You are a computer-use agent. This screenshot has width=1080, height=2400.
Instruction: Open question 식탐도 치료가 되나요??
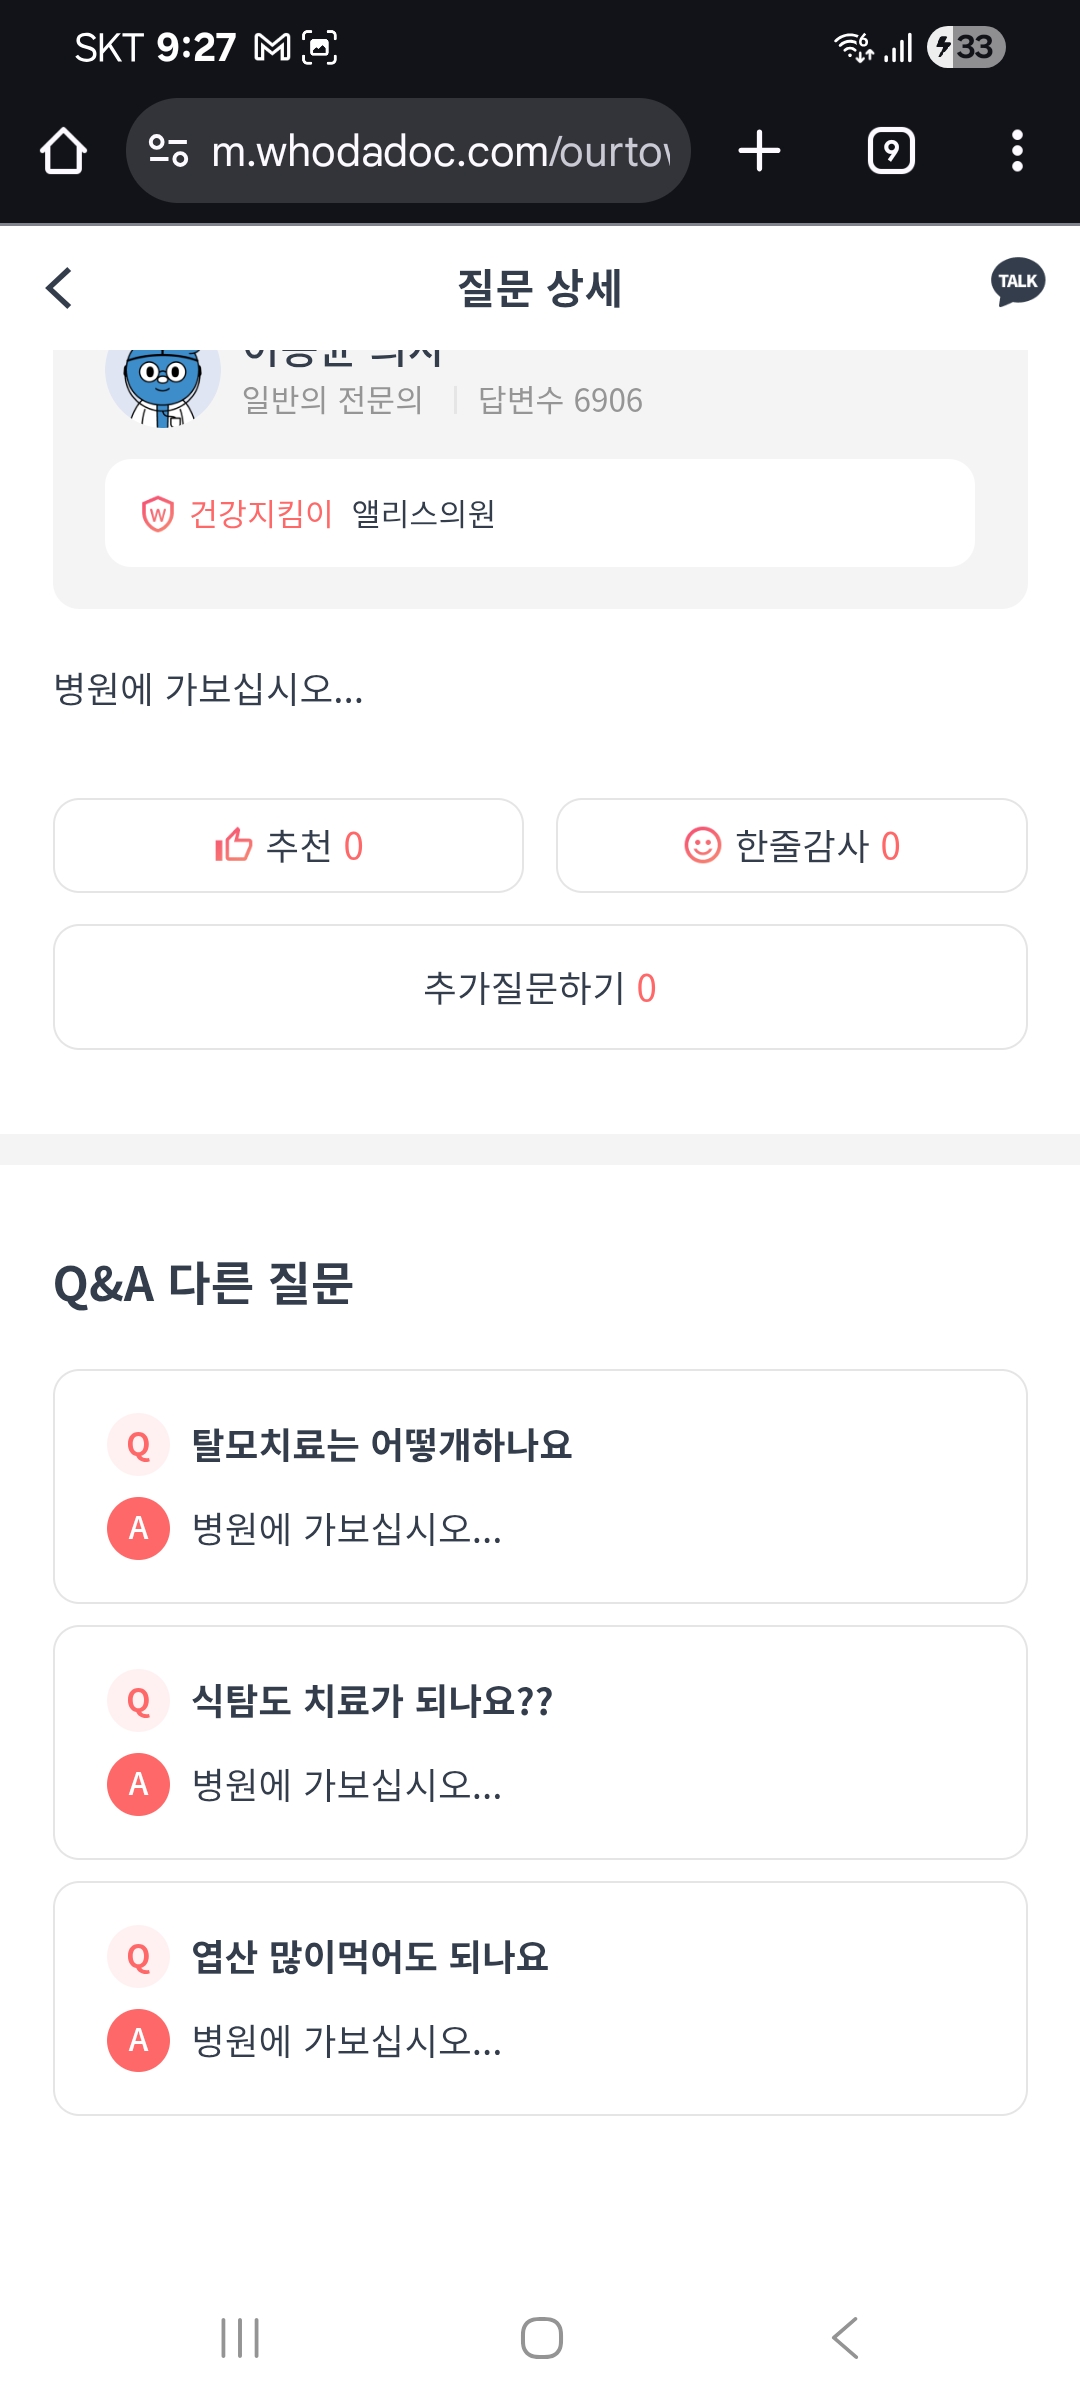click(x=372, y=1701)
